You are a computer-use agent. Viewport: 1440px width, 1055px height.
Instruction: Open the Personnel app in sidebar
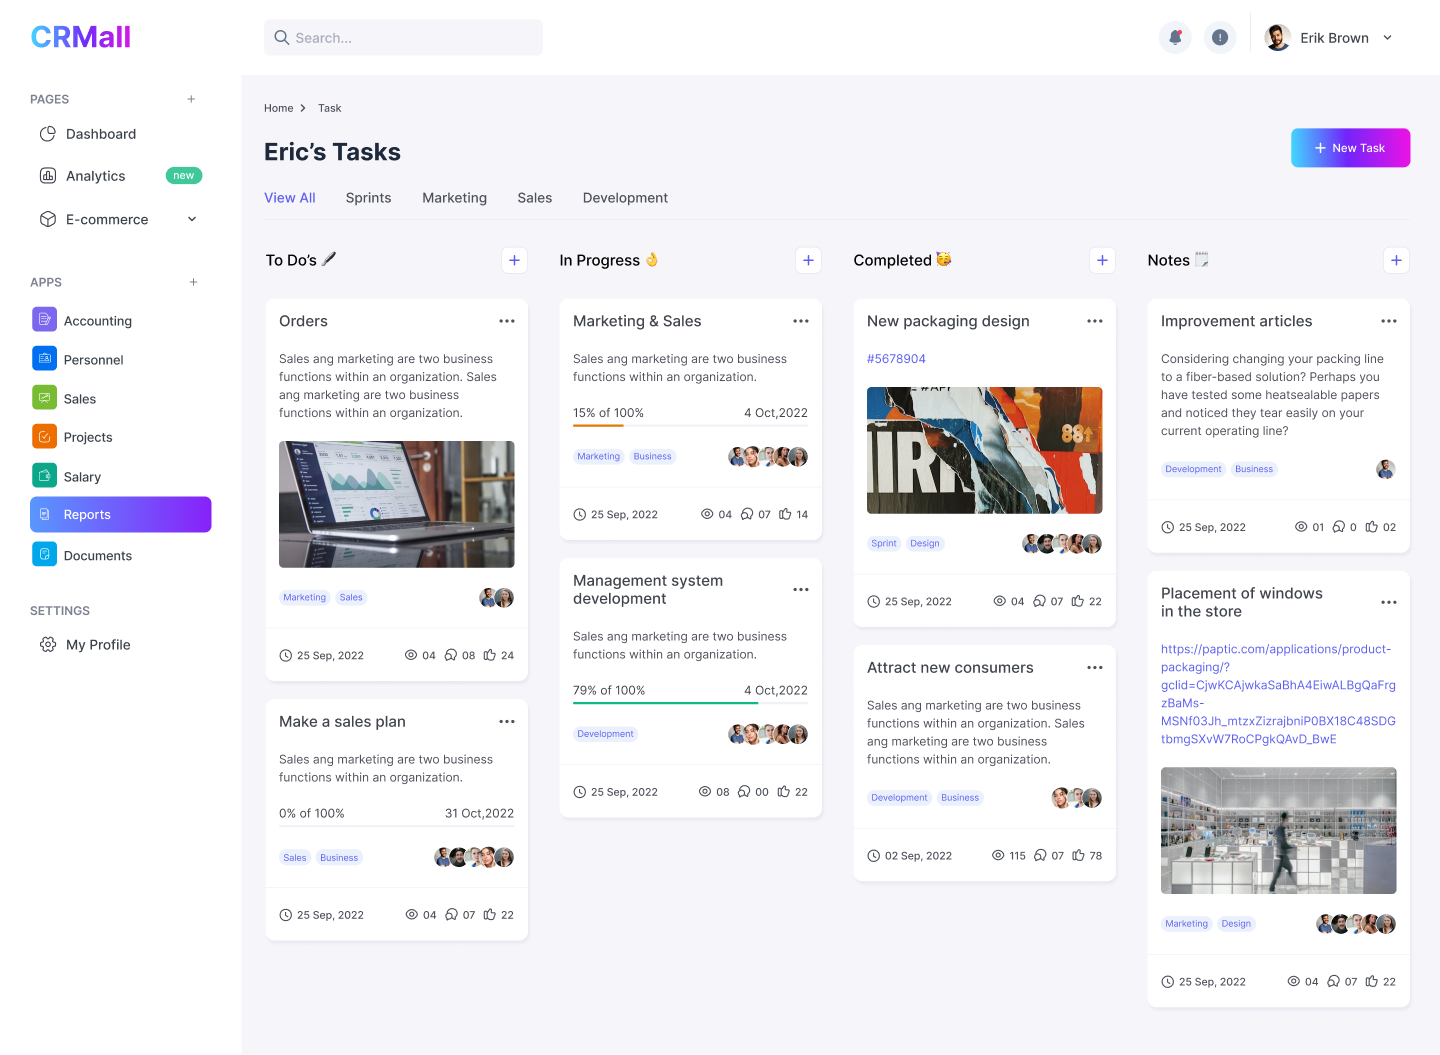pos(93,360)
